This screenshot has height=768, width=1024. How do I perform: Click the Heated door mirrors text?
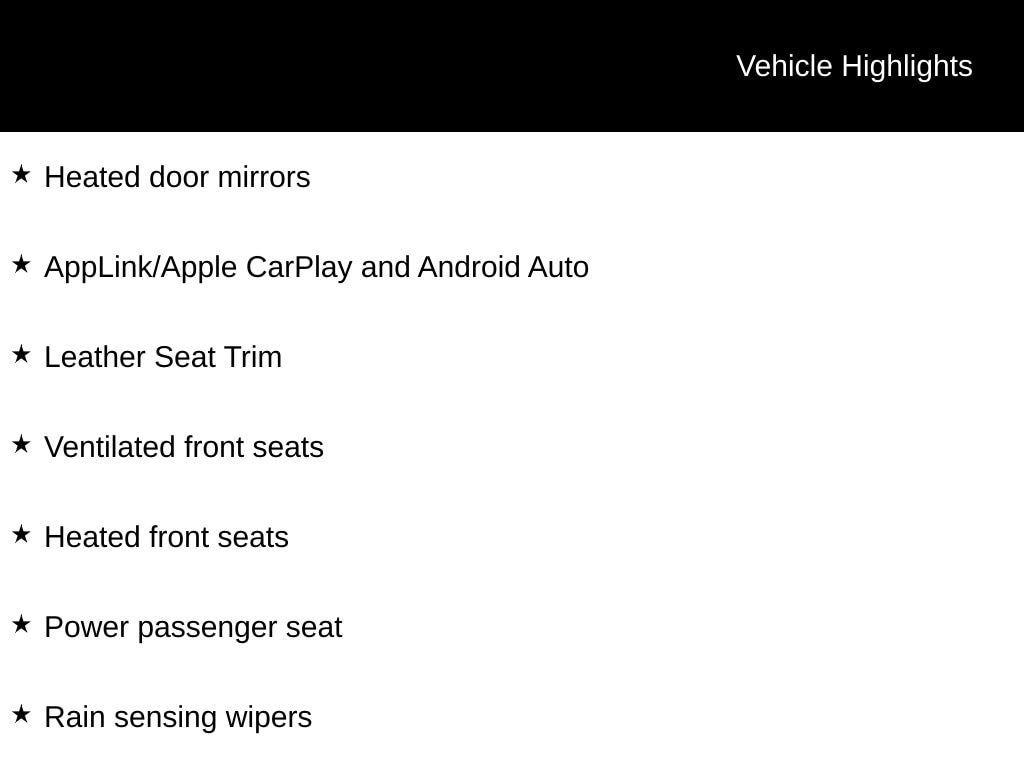pyautogui.click(x=177, y=177)
